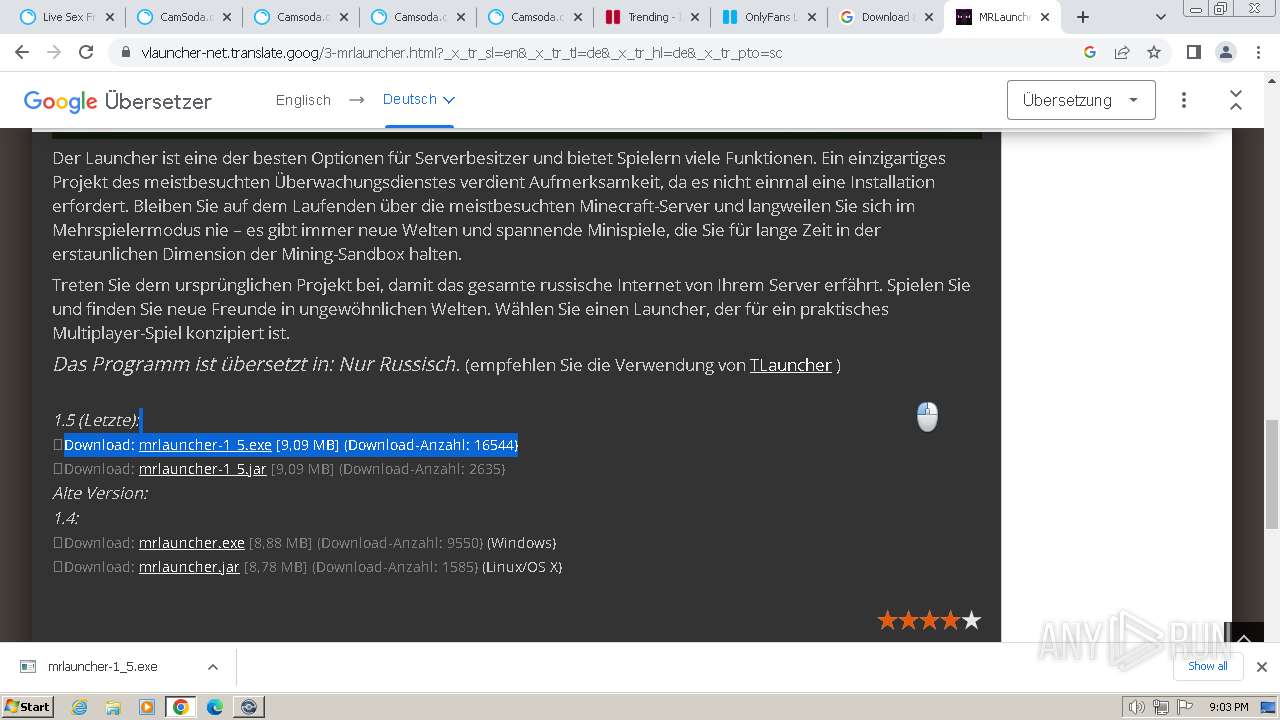
Task: Bookmark this page with the star icon
Action: 1154,52
